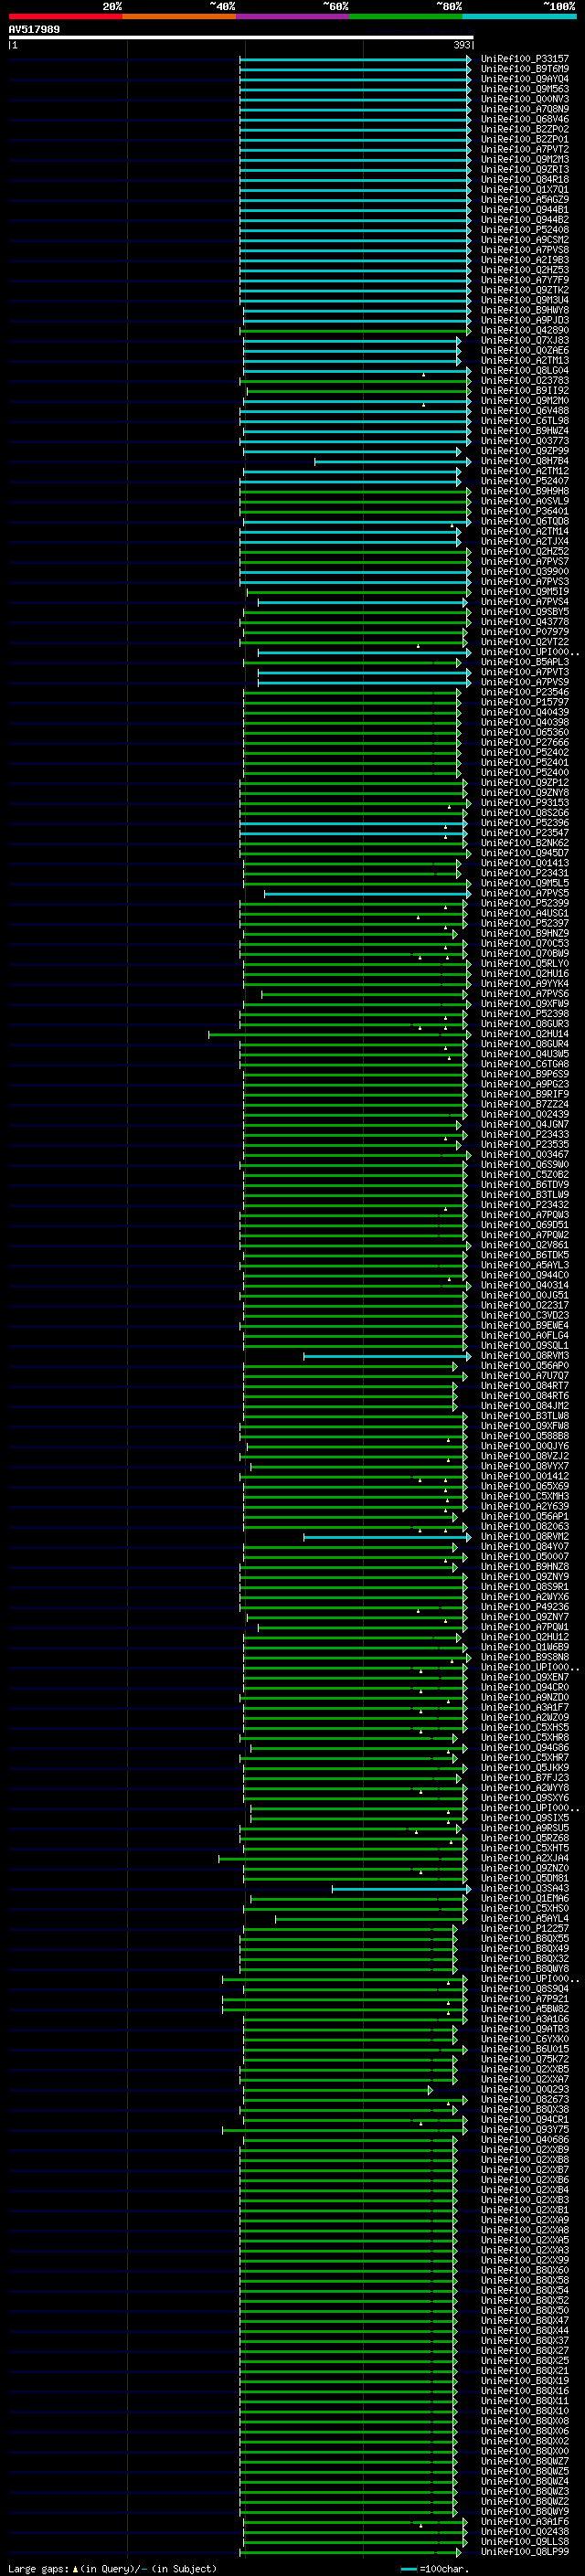
Task: Click hit label UniRef100_A9CSM2
Action: point(524,240)
